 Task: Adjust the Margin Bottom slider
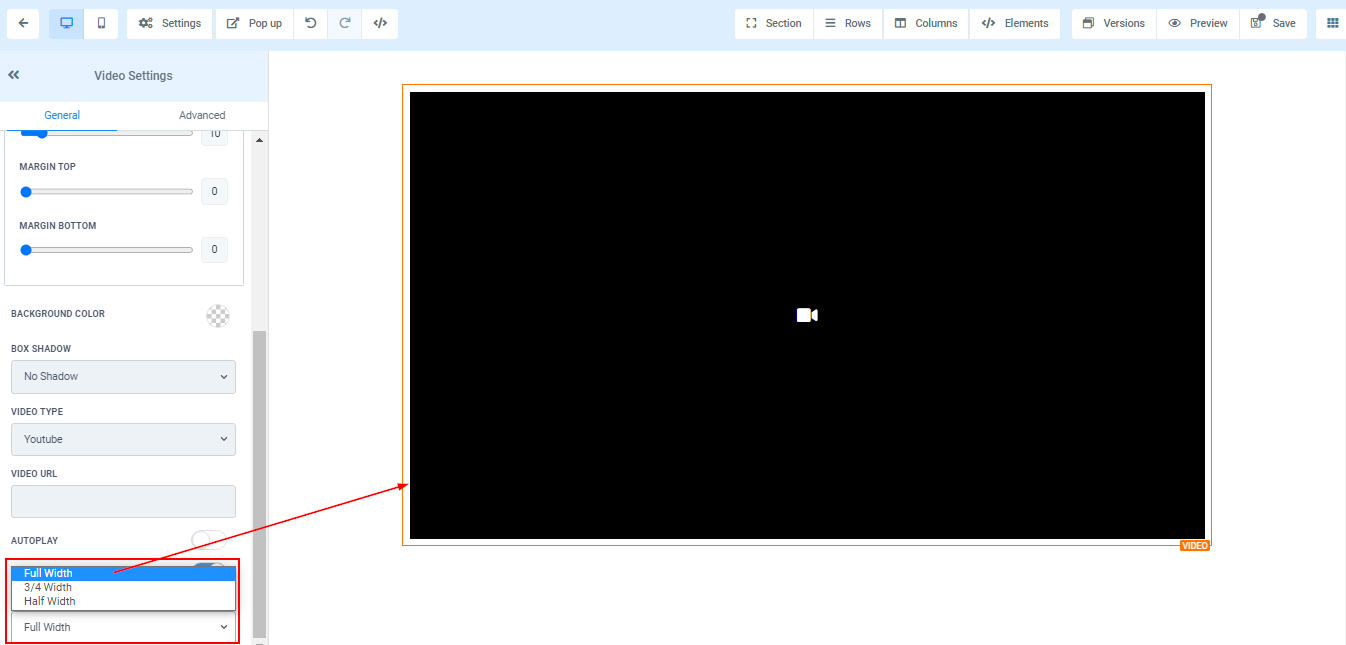pyautogui.click(x=106, y=250)
